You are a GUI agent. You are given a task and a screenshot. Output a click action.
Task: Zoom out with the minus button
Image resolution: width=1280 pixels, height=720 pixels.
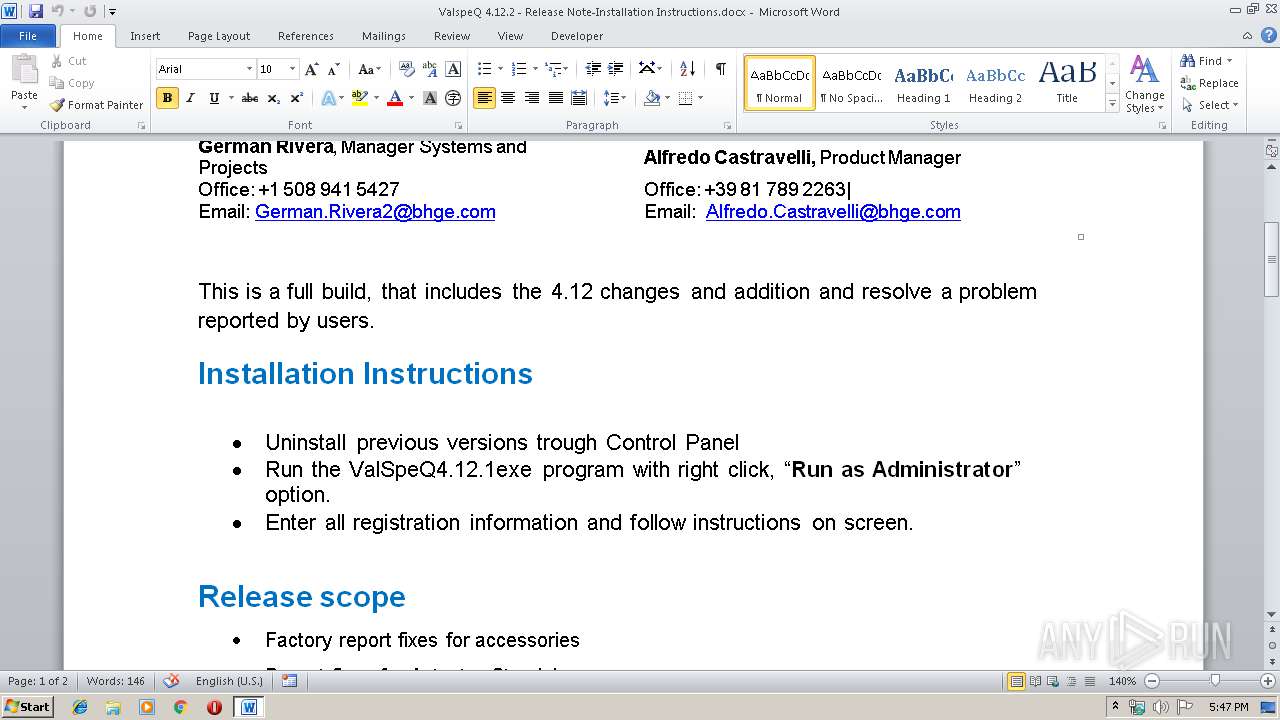(1151, 681)
